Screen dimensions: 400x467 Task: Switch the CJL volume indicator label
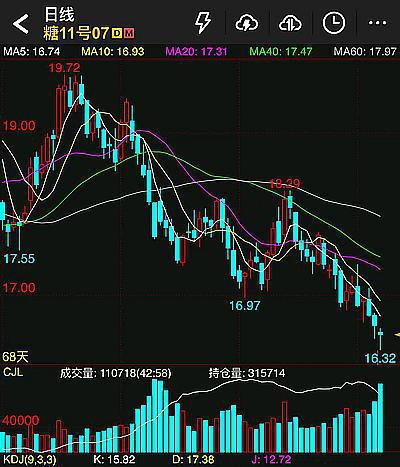point(13,372)
